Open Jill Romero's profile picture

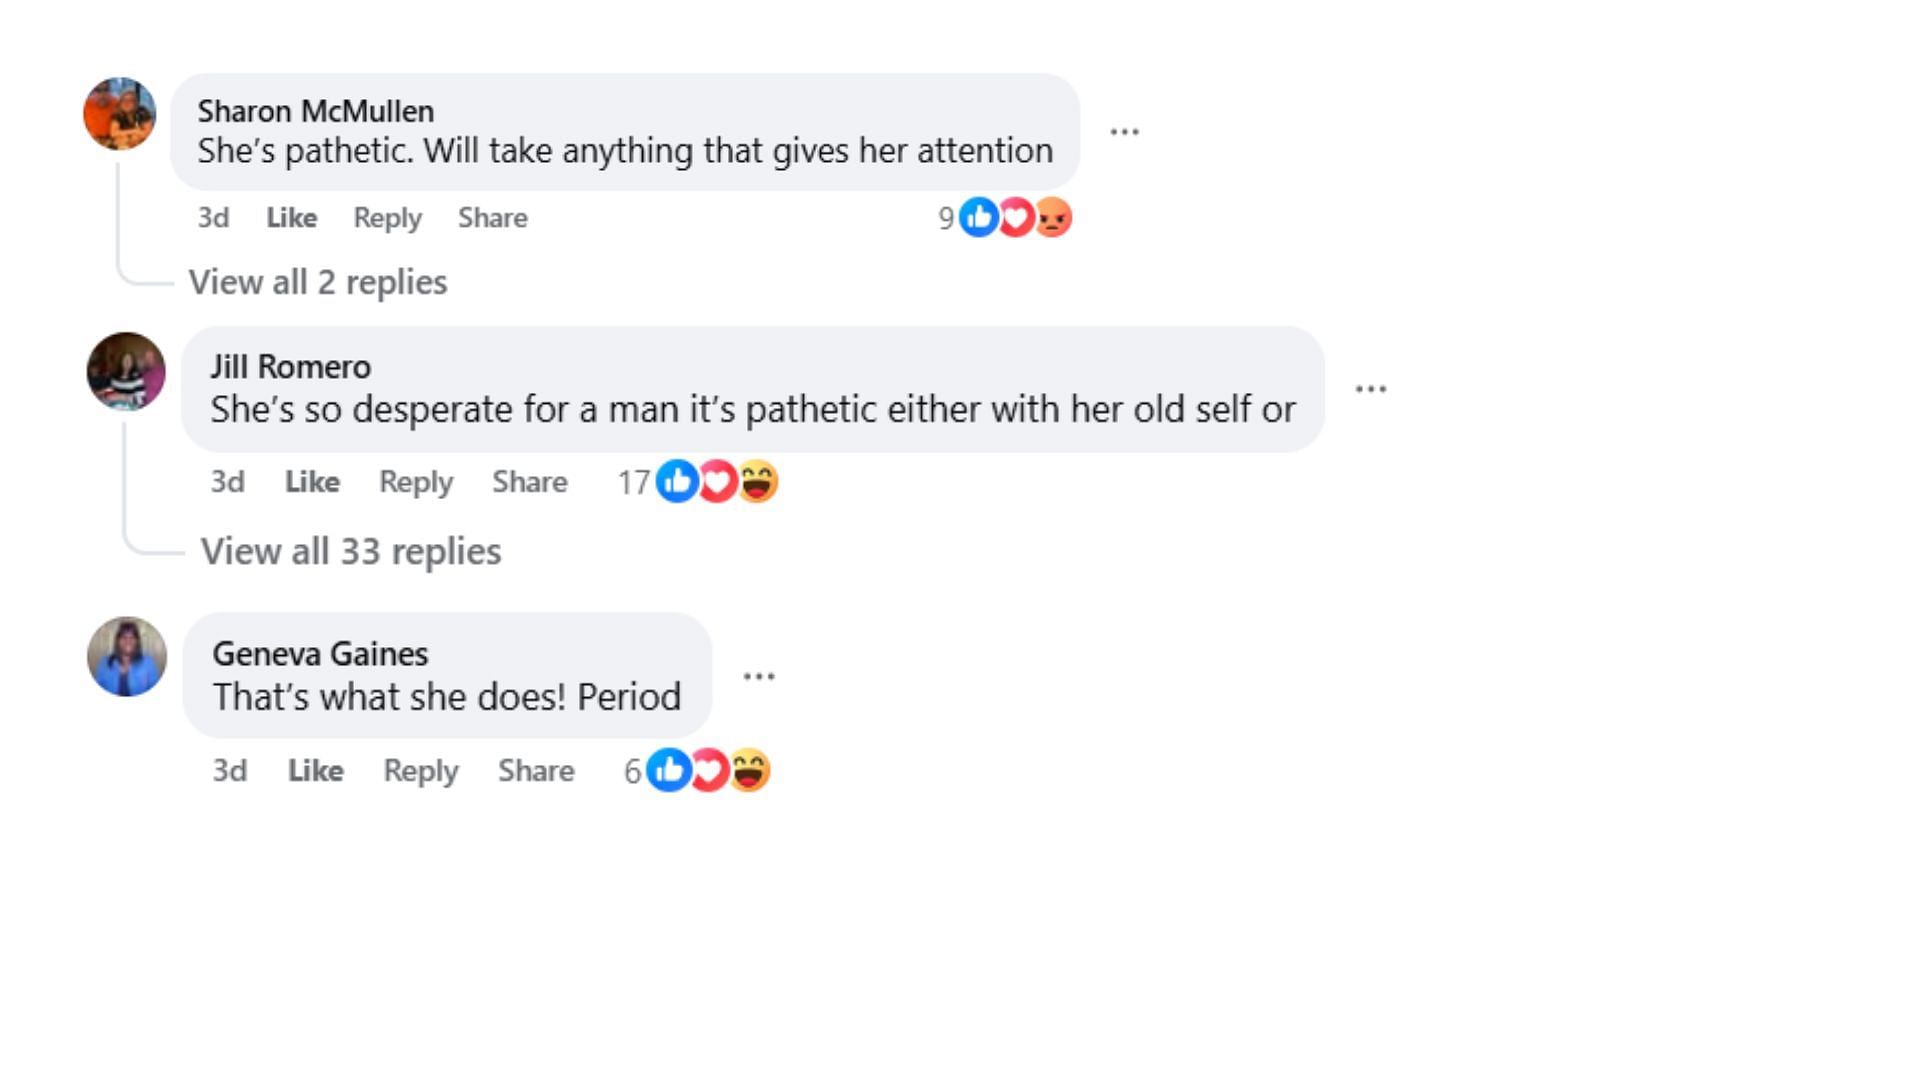(x=126, y=371)
